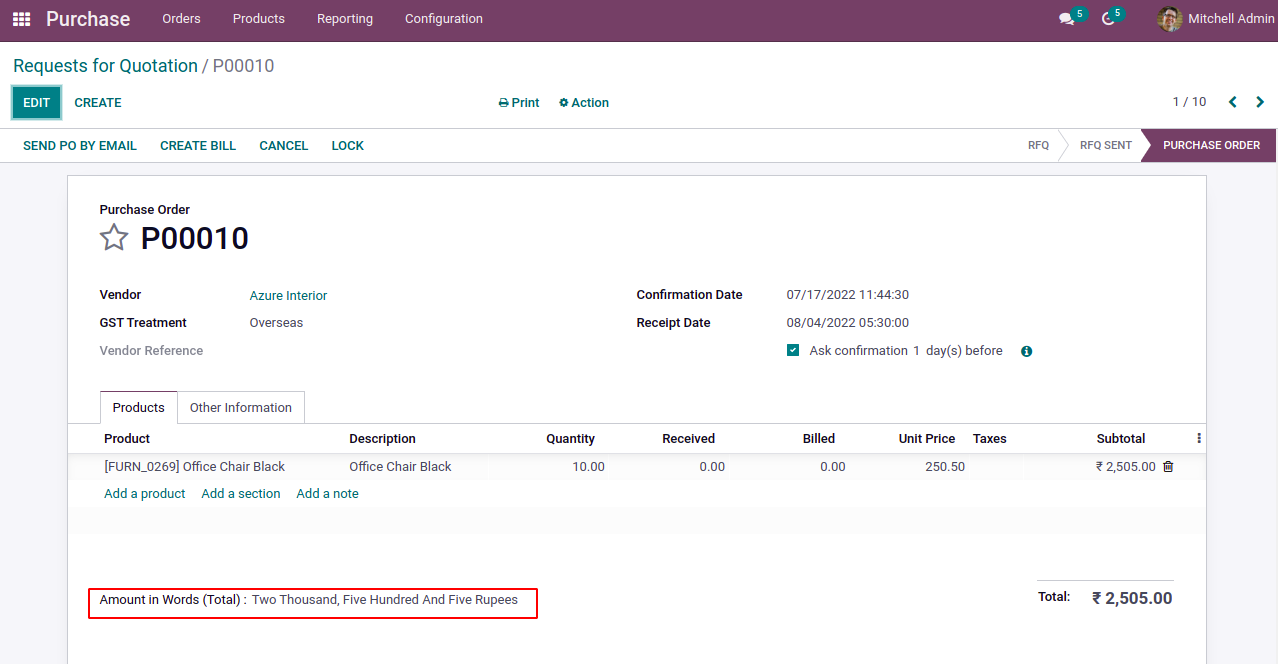Click the info icon beside days before

(x=1026, y=352)
